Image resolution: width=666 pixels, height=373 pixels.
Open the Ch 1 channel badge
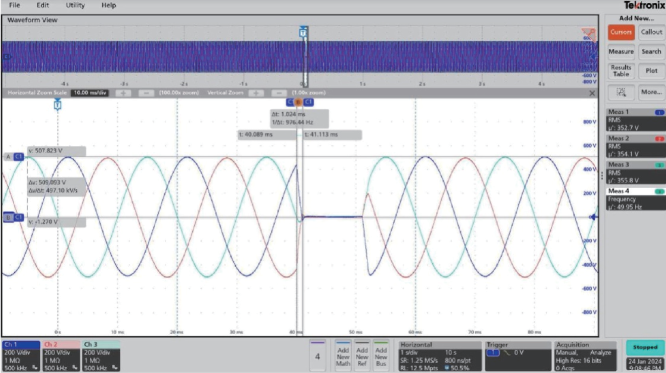pos(21,356)
